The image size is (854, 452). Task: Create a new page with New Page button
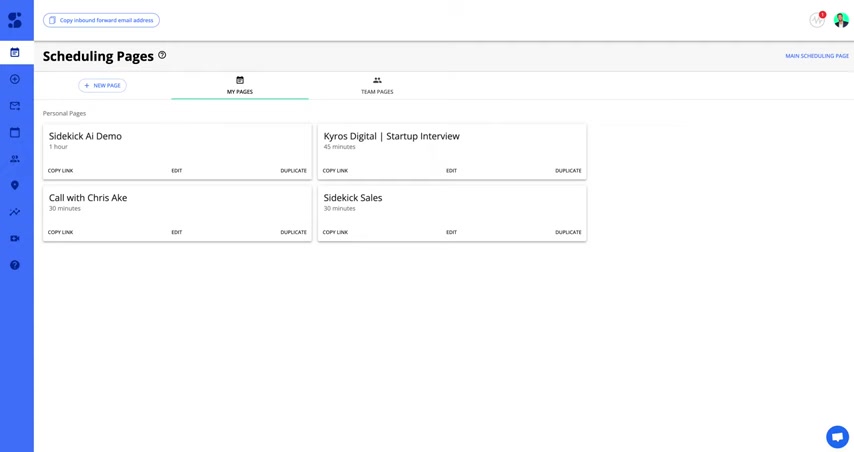pyautogui.click(x=102, y=85)
